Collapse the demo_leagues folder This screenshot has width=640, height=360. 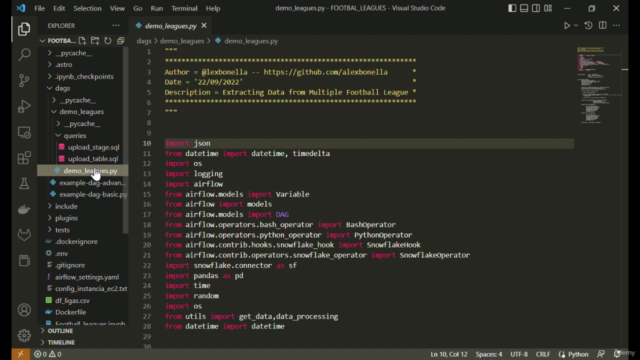(x=81, y=111)
